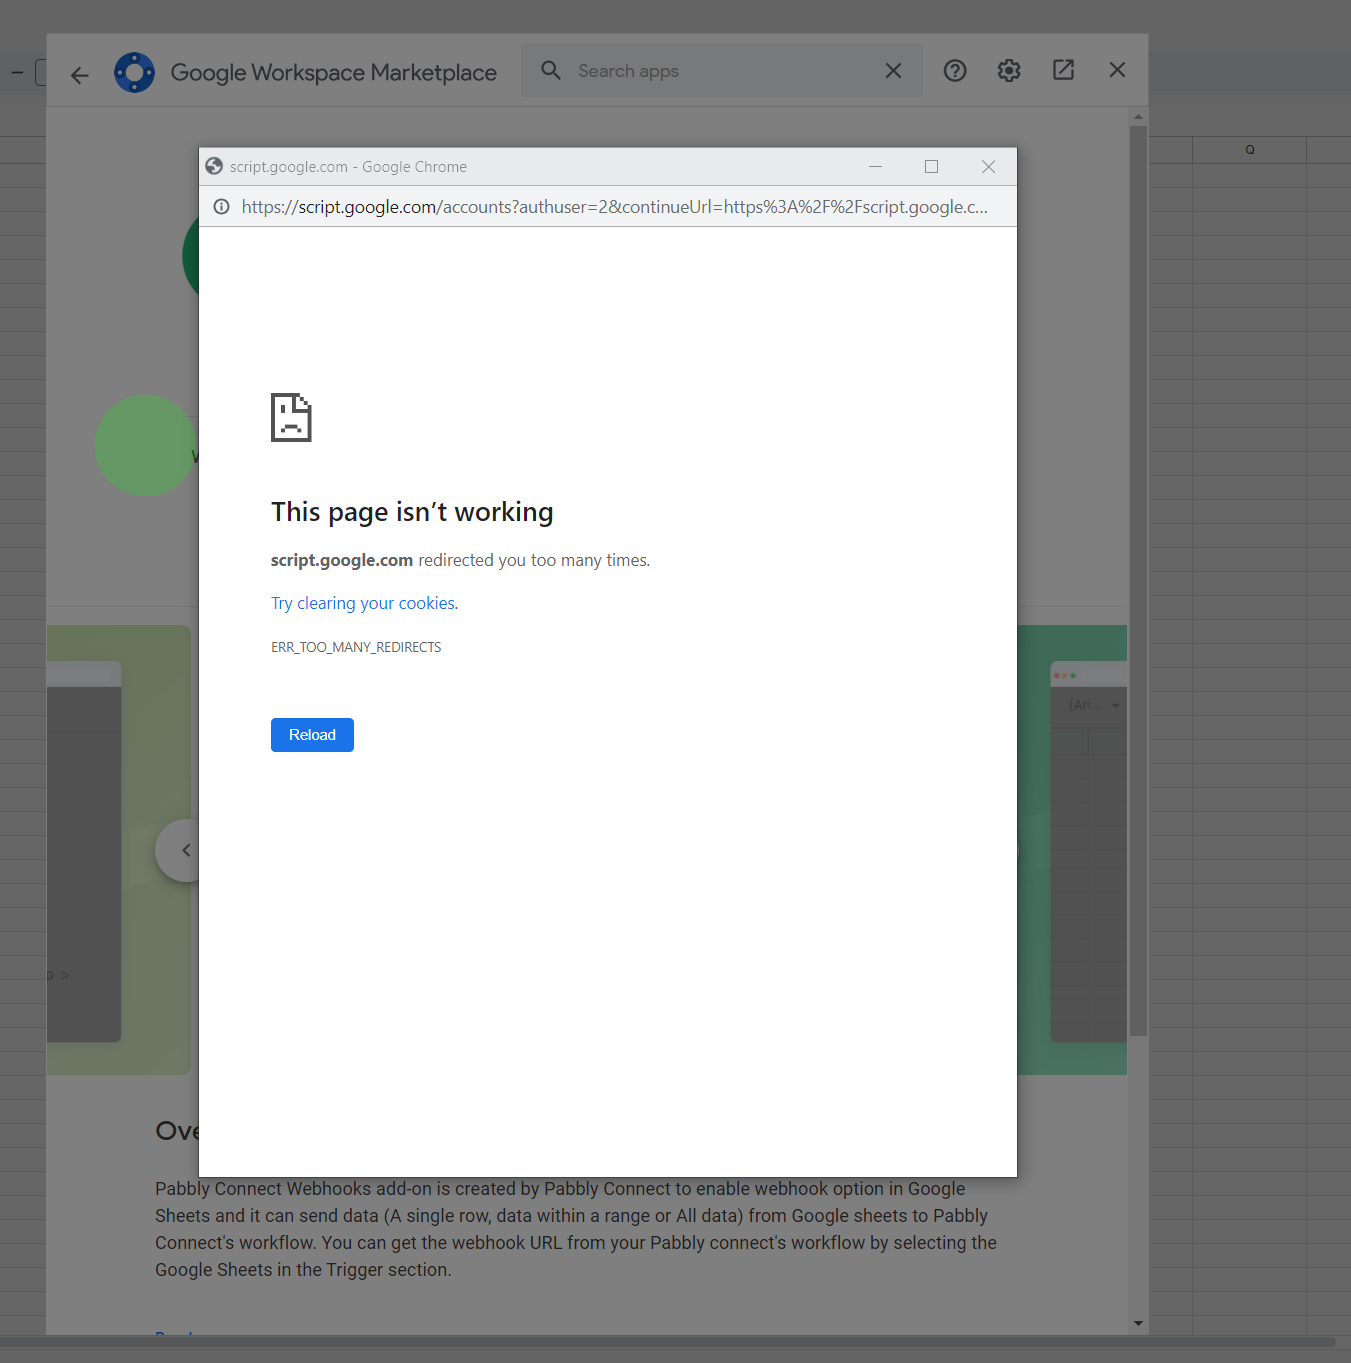Image resolution: width=1351 pixels, height=1363 pixels.
Task: Select column Q header in the spreadsheet
Action: tap(1250, 150)
